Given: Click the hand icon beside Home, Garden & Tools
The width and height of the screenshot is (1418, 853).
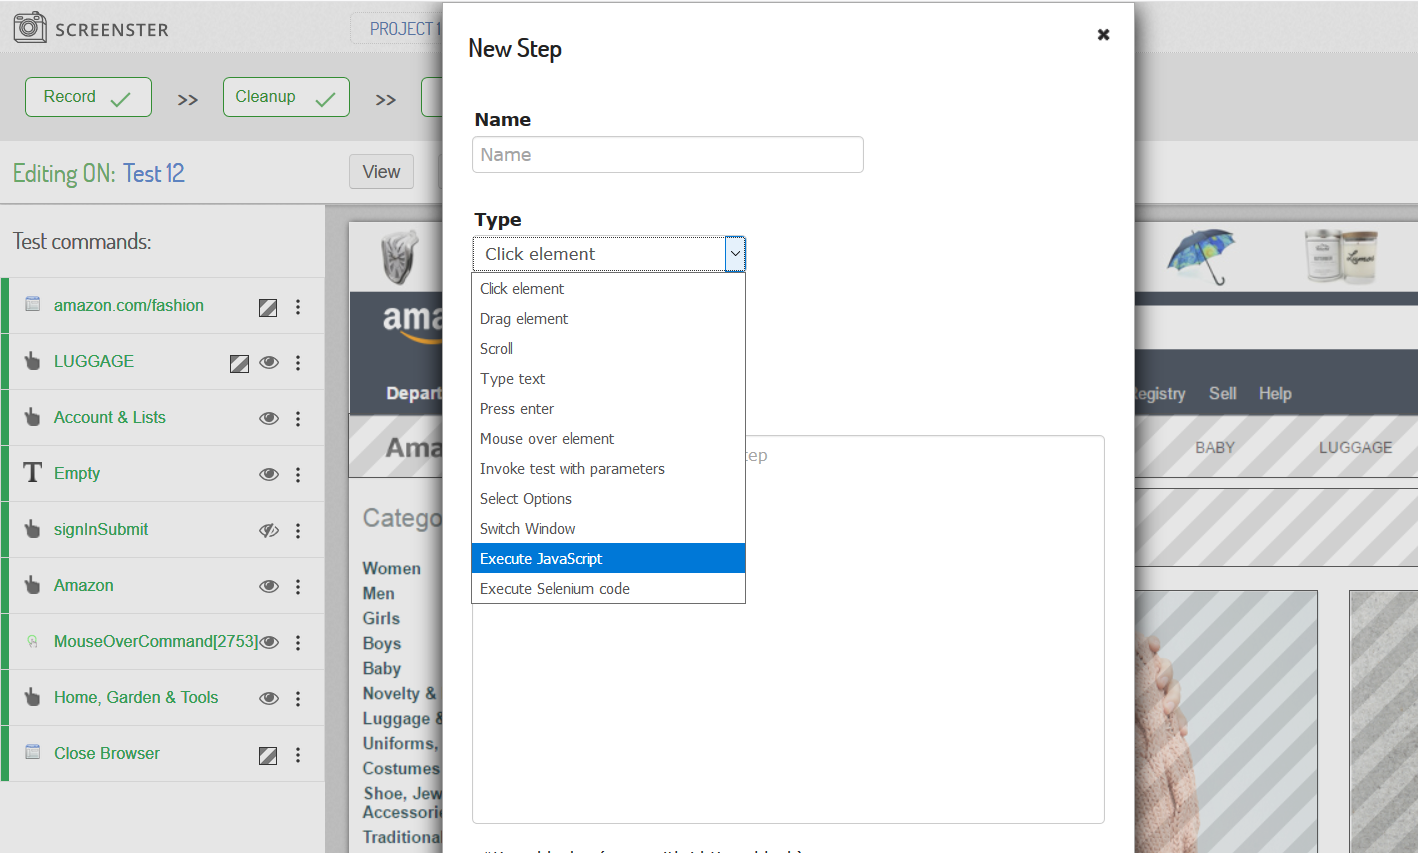Looking at the screenshot, I should click(x=32, y=697).
